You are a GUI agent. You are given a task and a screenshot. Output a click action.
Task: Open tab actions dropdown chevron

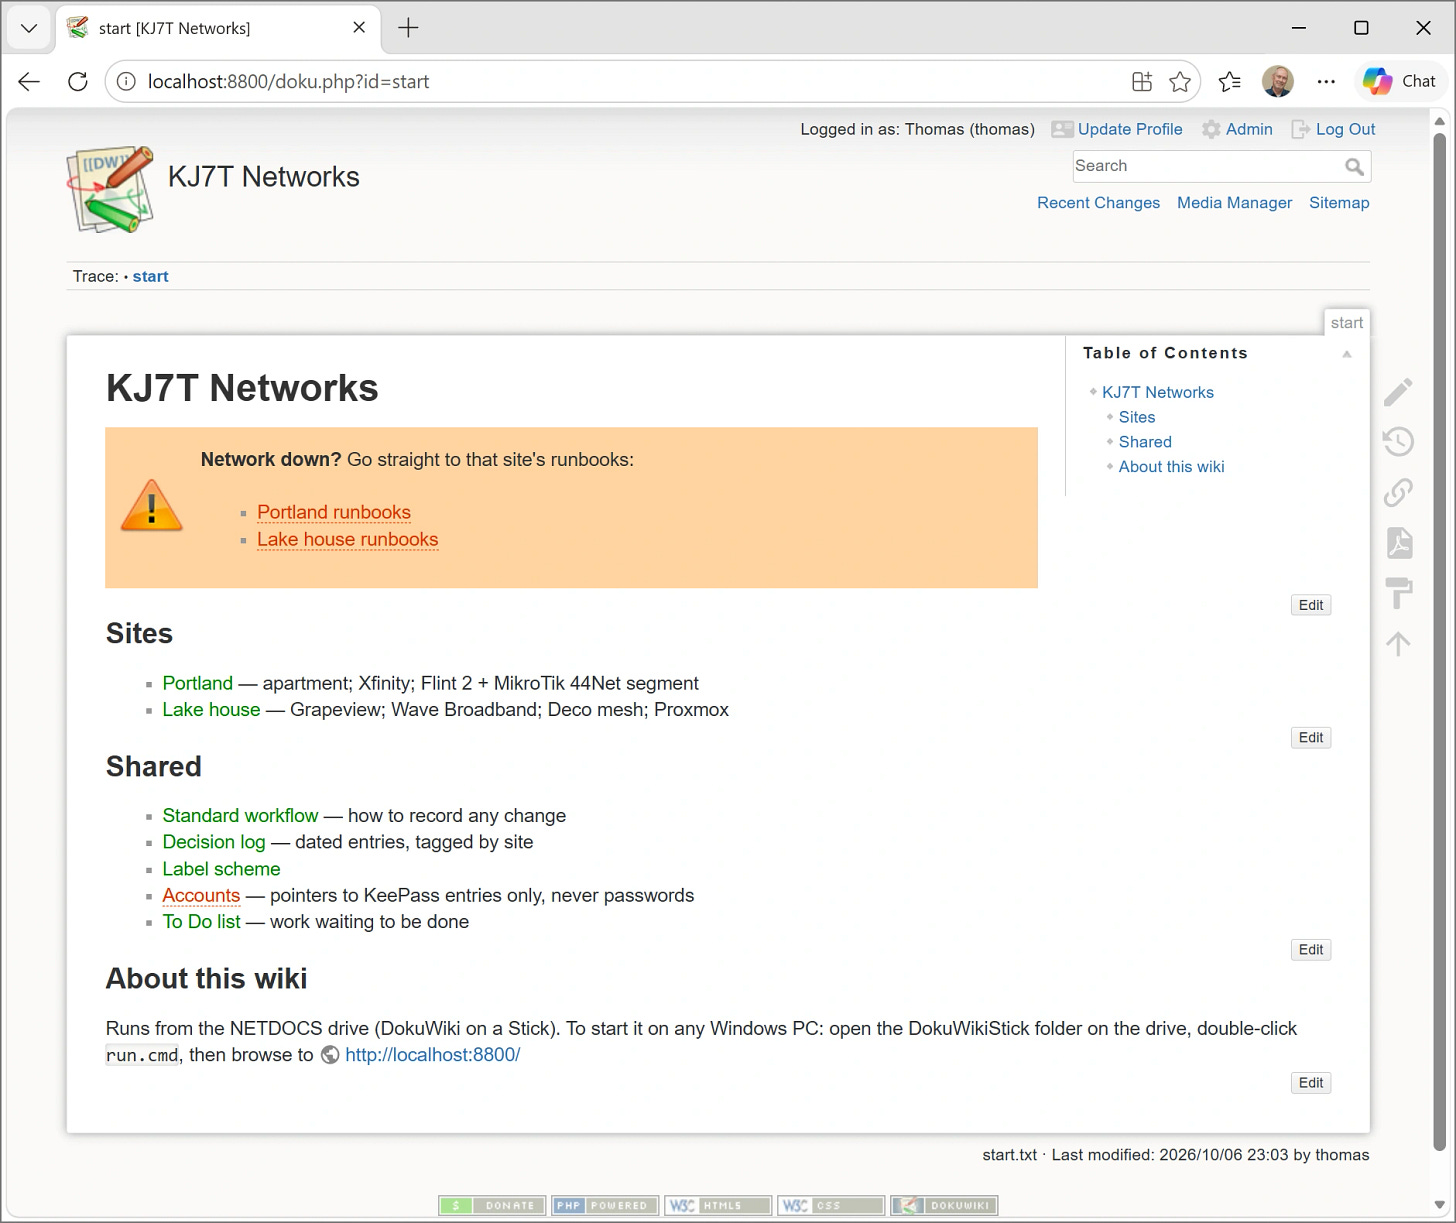[x=29, y=28]
